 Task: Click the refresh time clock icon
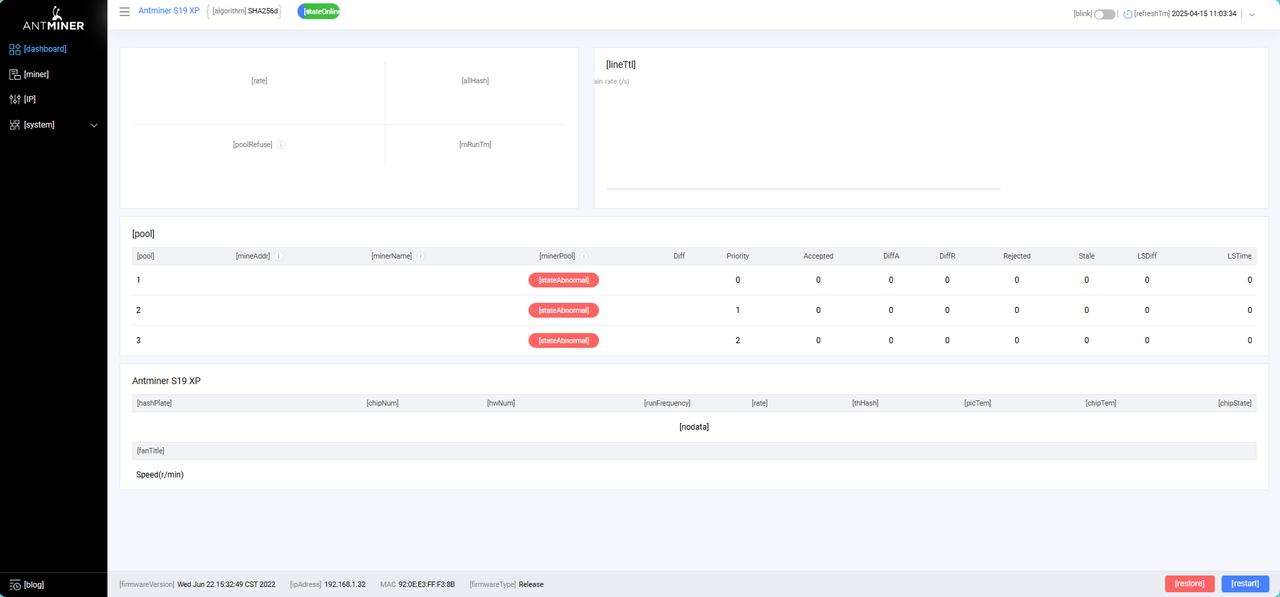click(x=1127, y=14)
